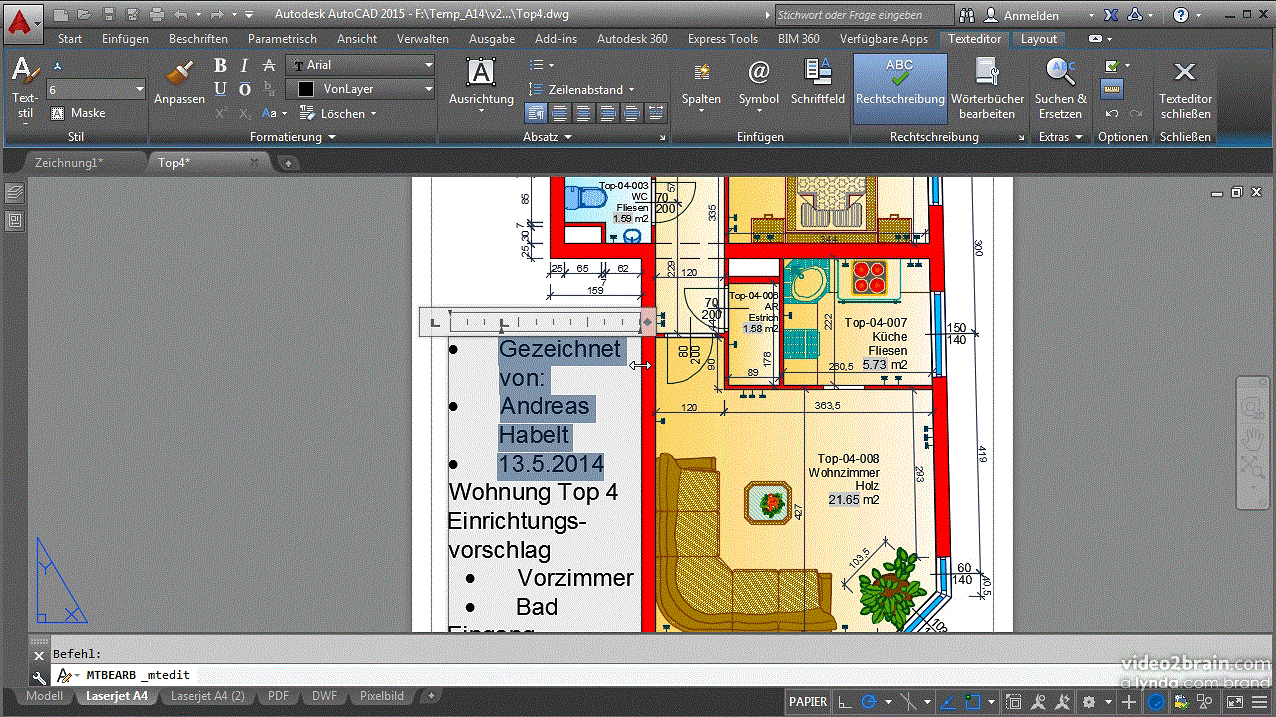
Task: Open the Textstil gallery
Action: pos(25,89)
